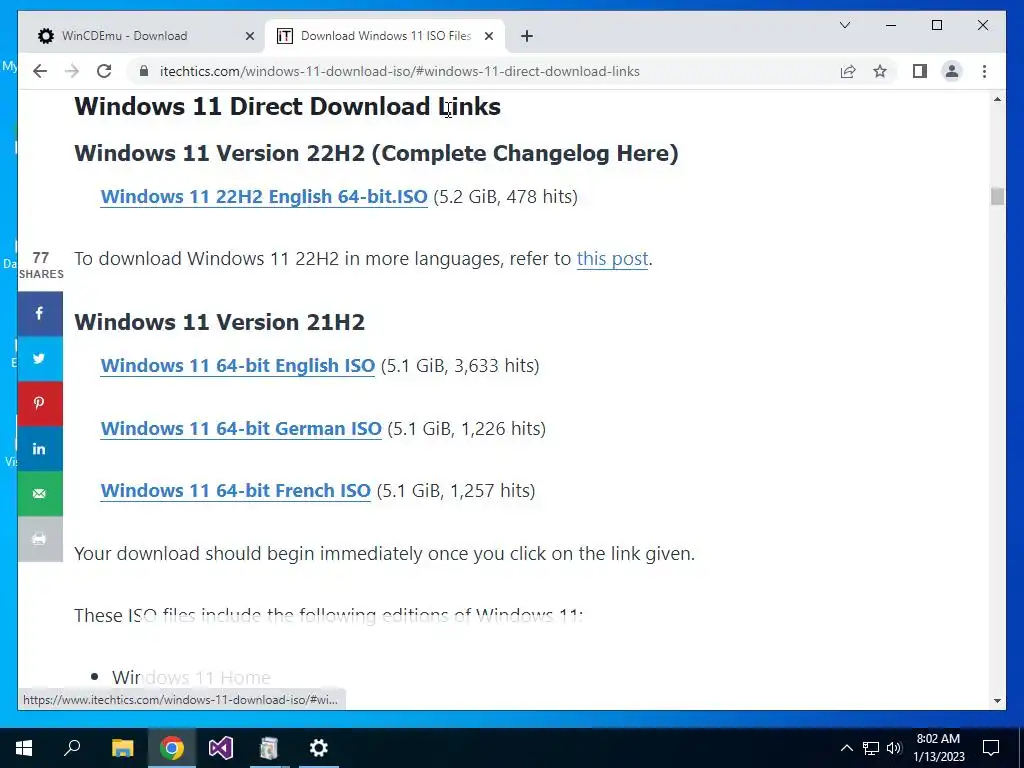This screenshot has height=768, width=1024.
Task: Open File Explorer from taskbar
Action: click(x=122, y=748)
